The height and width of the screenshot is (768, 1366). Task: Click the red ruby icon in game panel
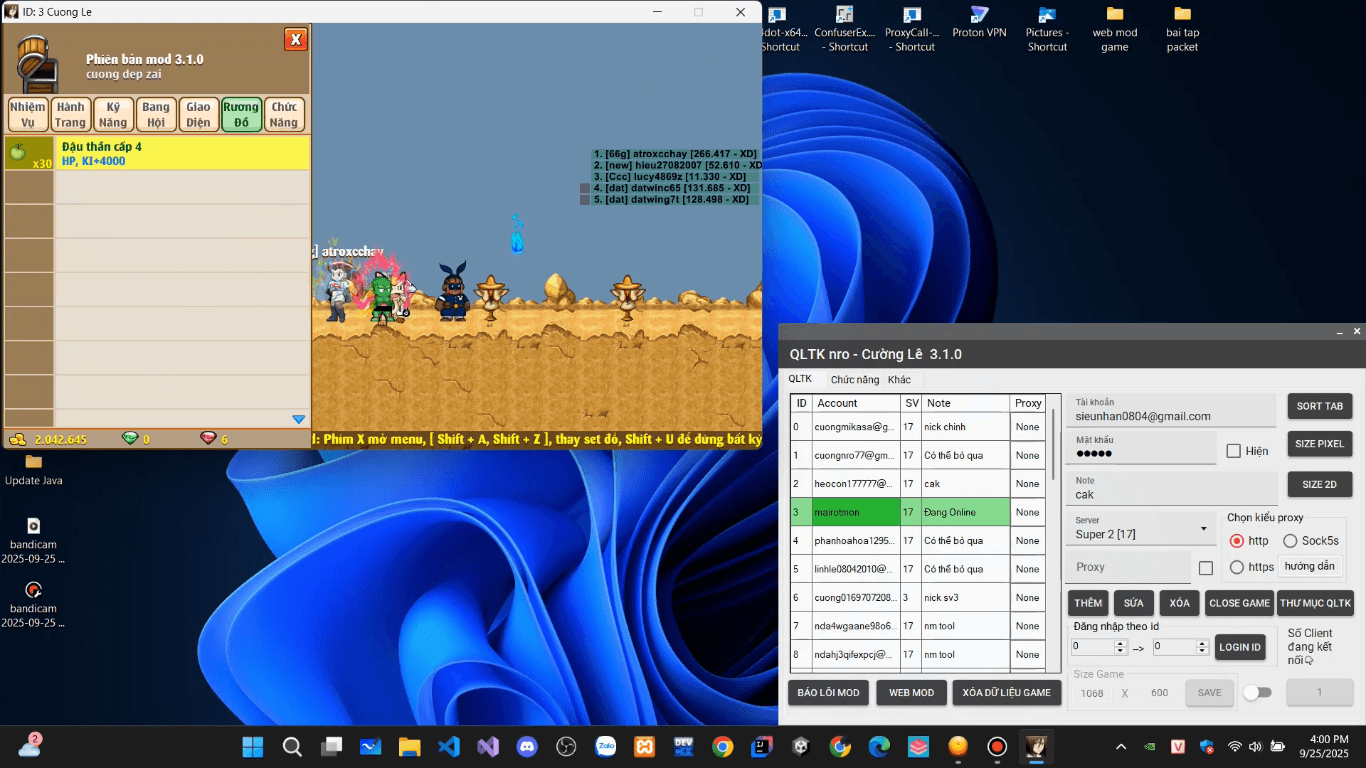tap(208, 439)
